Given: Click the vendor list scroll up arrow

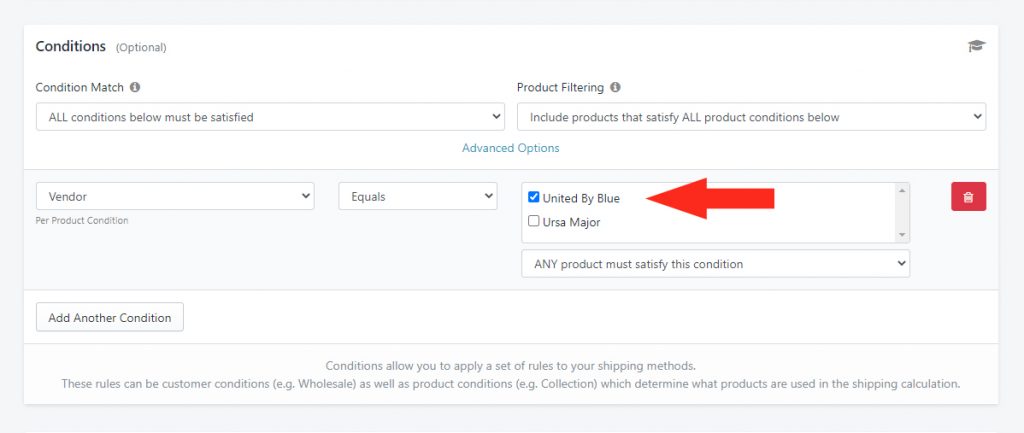Looking at the screenshot, I should 903,191.
